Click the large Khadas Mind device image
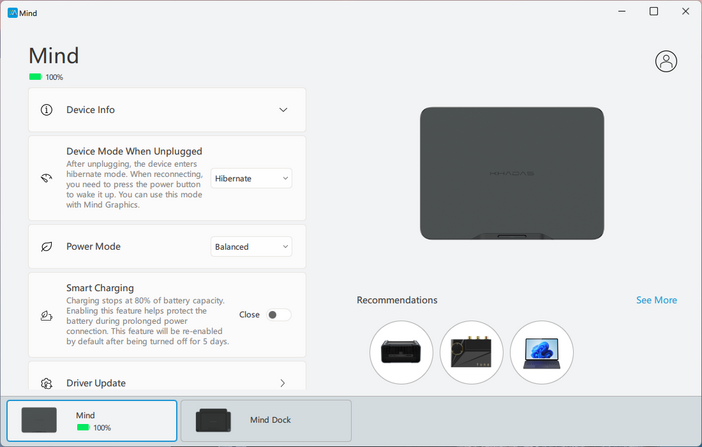This screenshot has width=702, height=447. (512, 173)
